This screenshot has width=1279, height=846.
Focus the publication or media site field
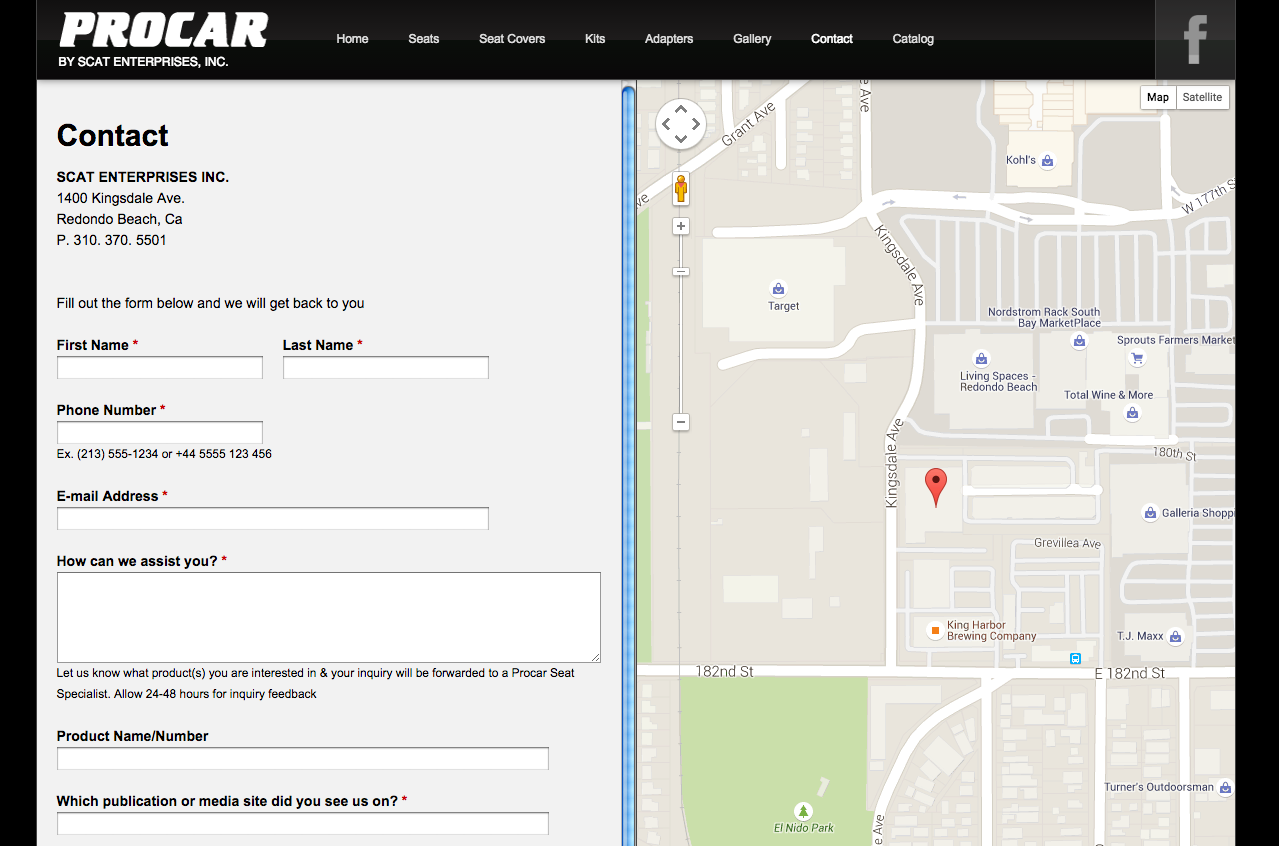(x=303, y=824)
